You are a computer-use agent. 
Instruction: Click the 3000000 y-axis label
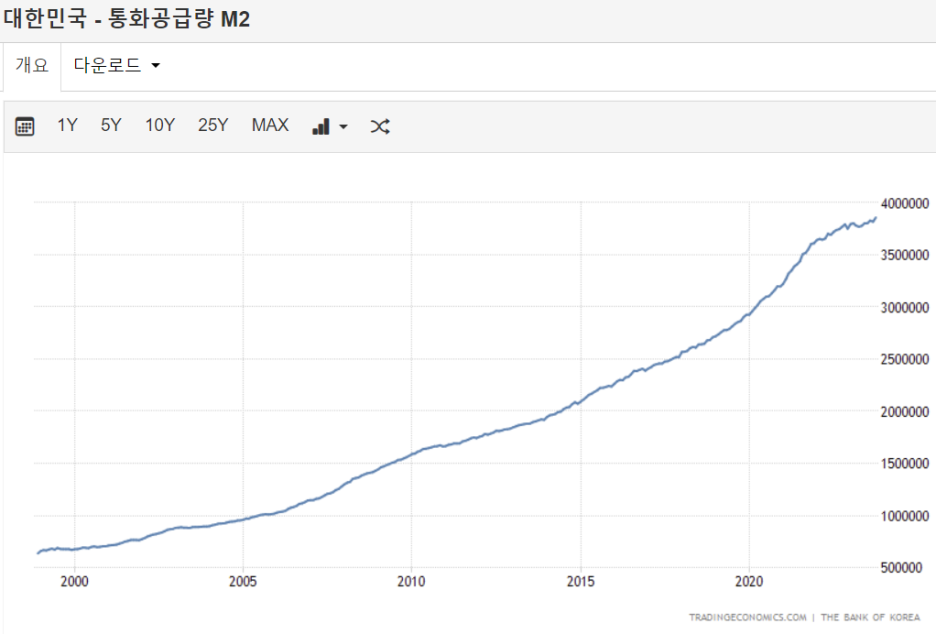905,307
